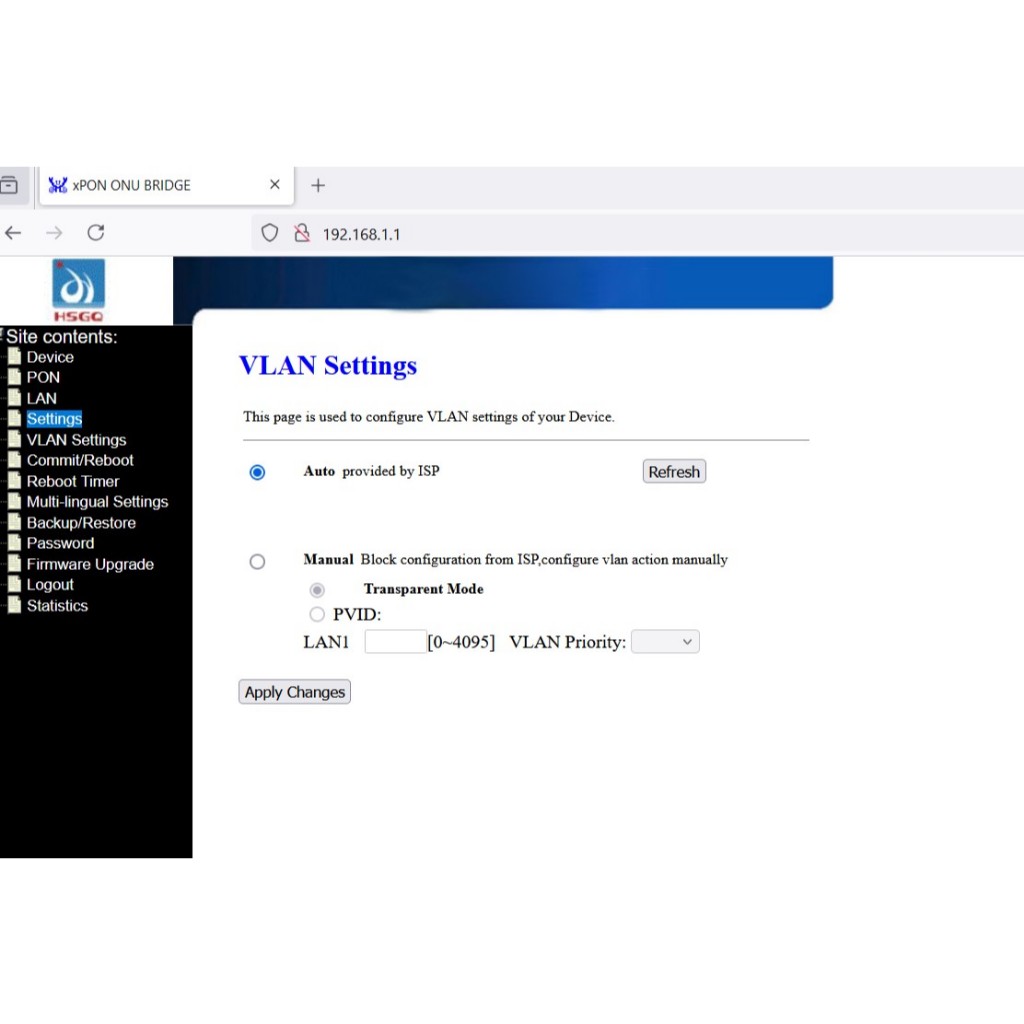Click the LAN1 VLAN ID input field
This screenshot has height=1024, width=1024.
(x=395, y=642)
